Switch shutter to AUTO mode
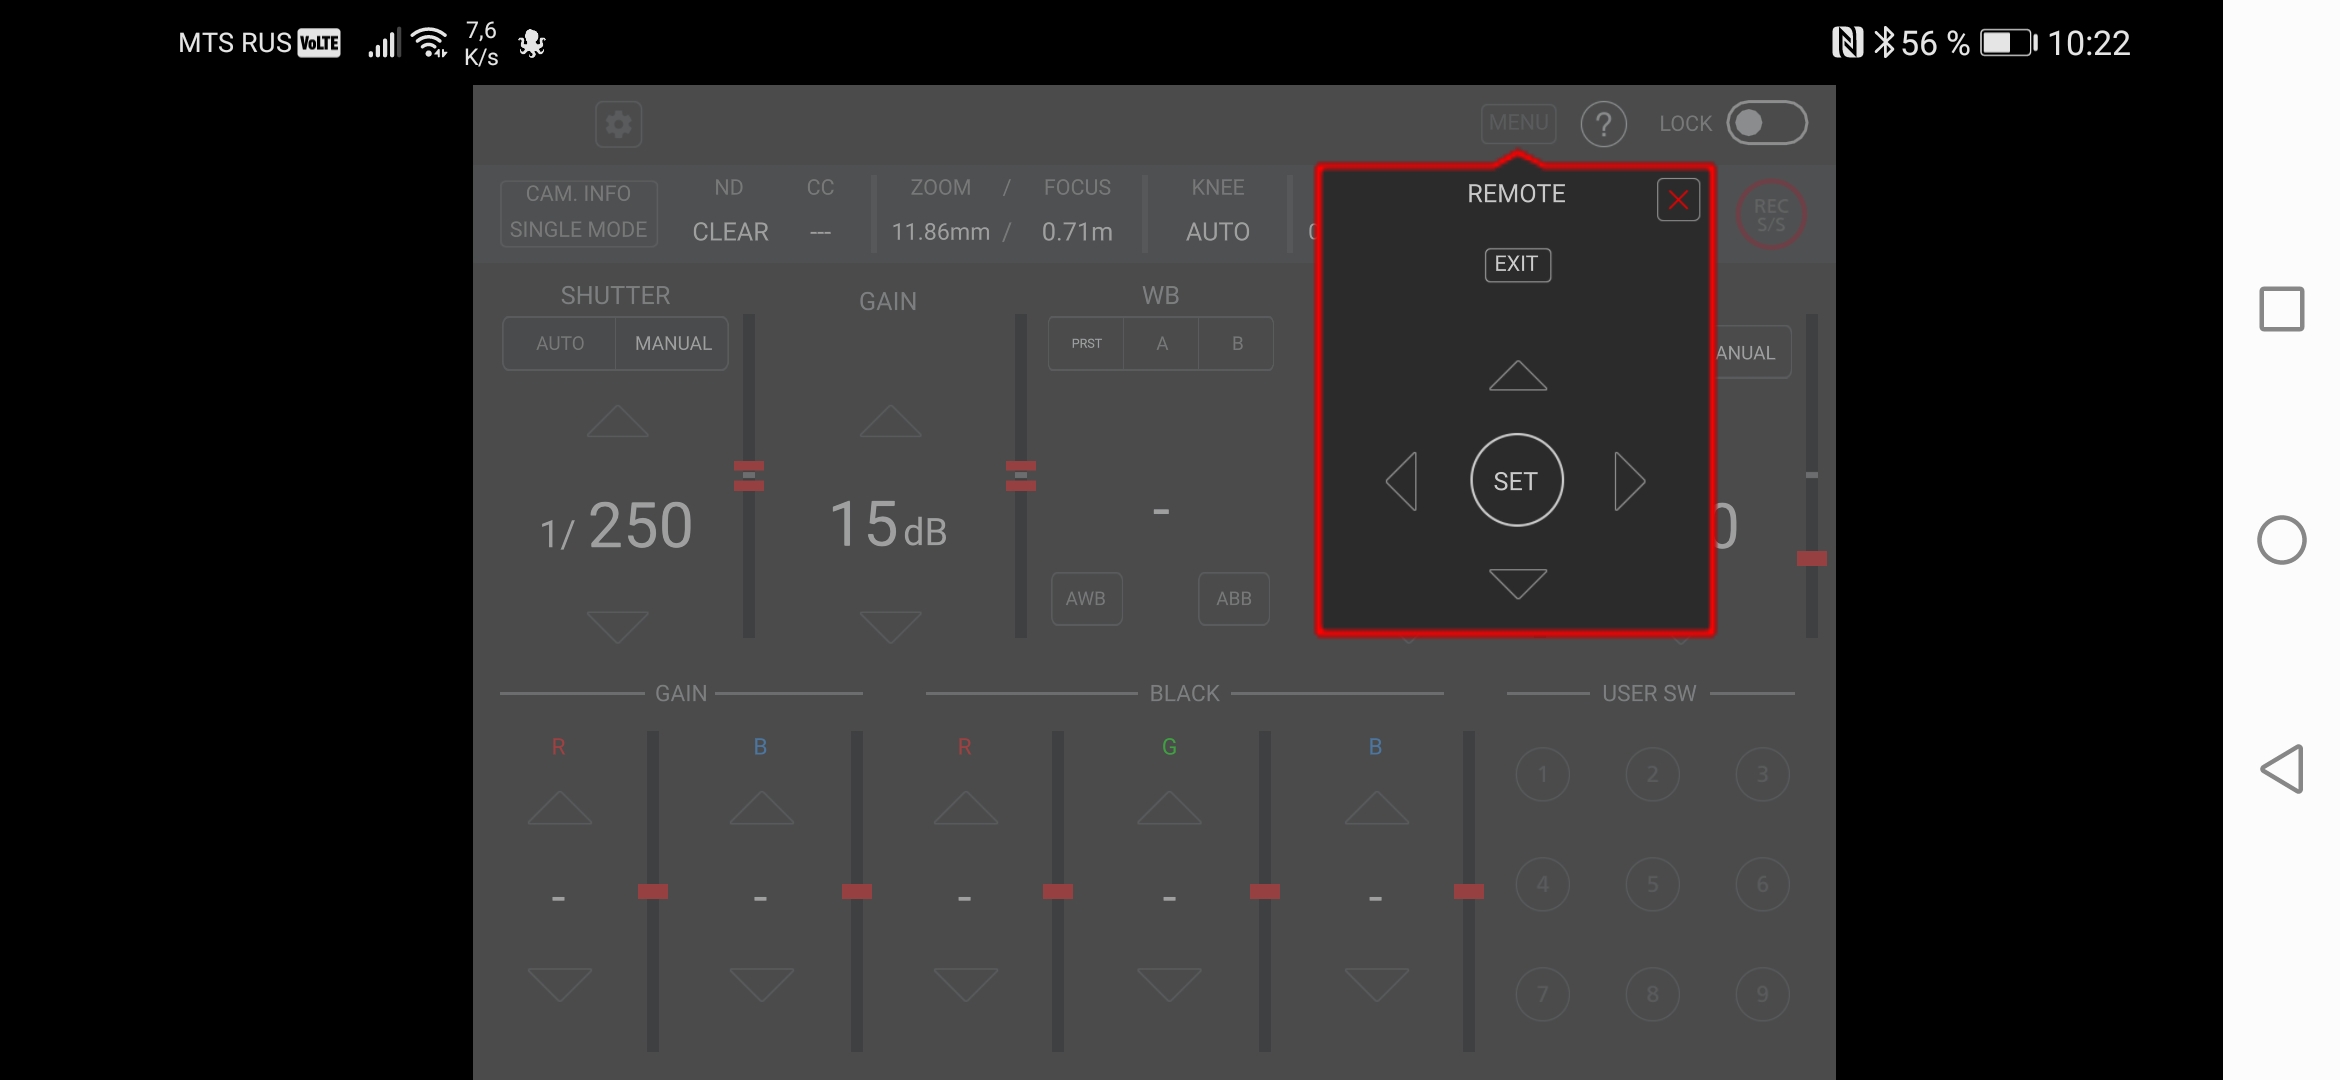Screen dimensions: 2340x1080 tap(560, 344)
